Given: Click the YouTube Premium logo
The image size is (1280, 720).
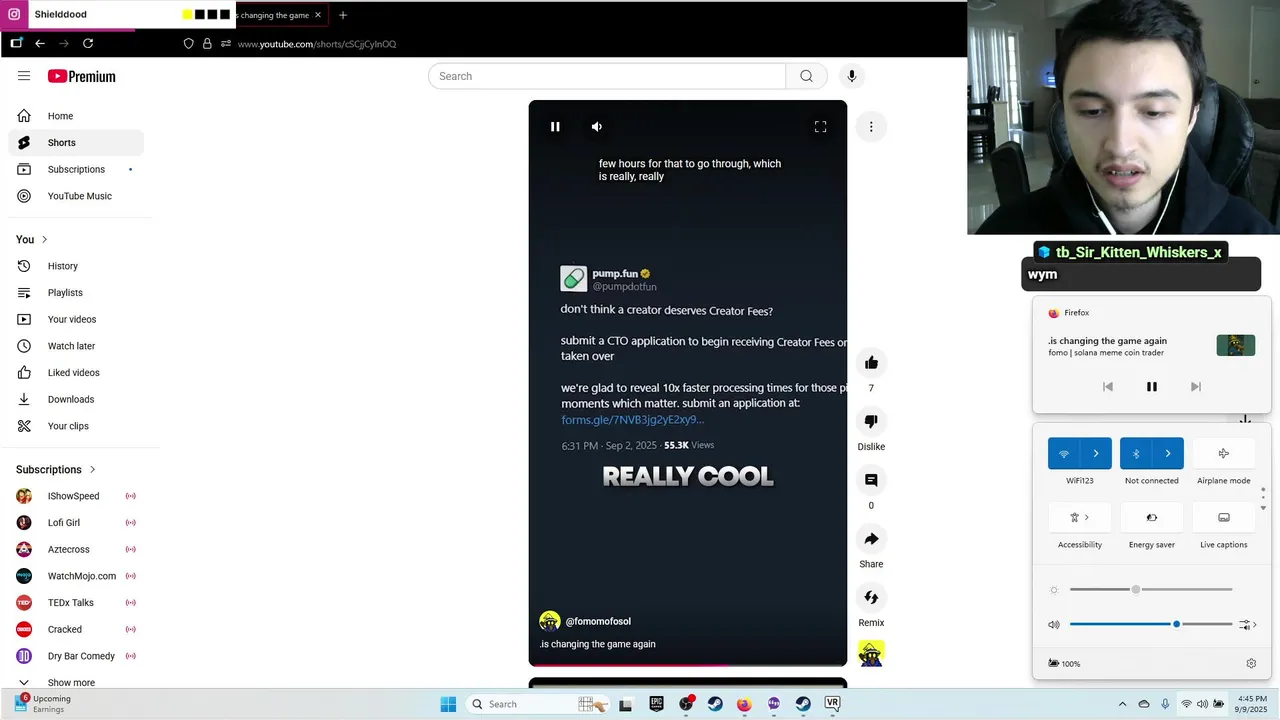Looking at the screenshot, I should [x=82, y=76].
